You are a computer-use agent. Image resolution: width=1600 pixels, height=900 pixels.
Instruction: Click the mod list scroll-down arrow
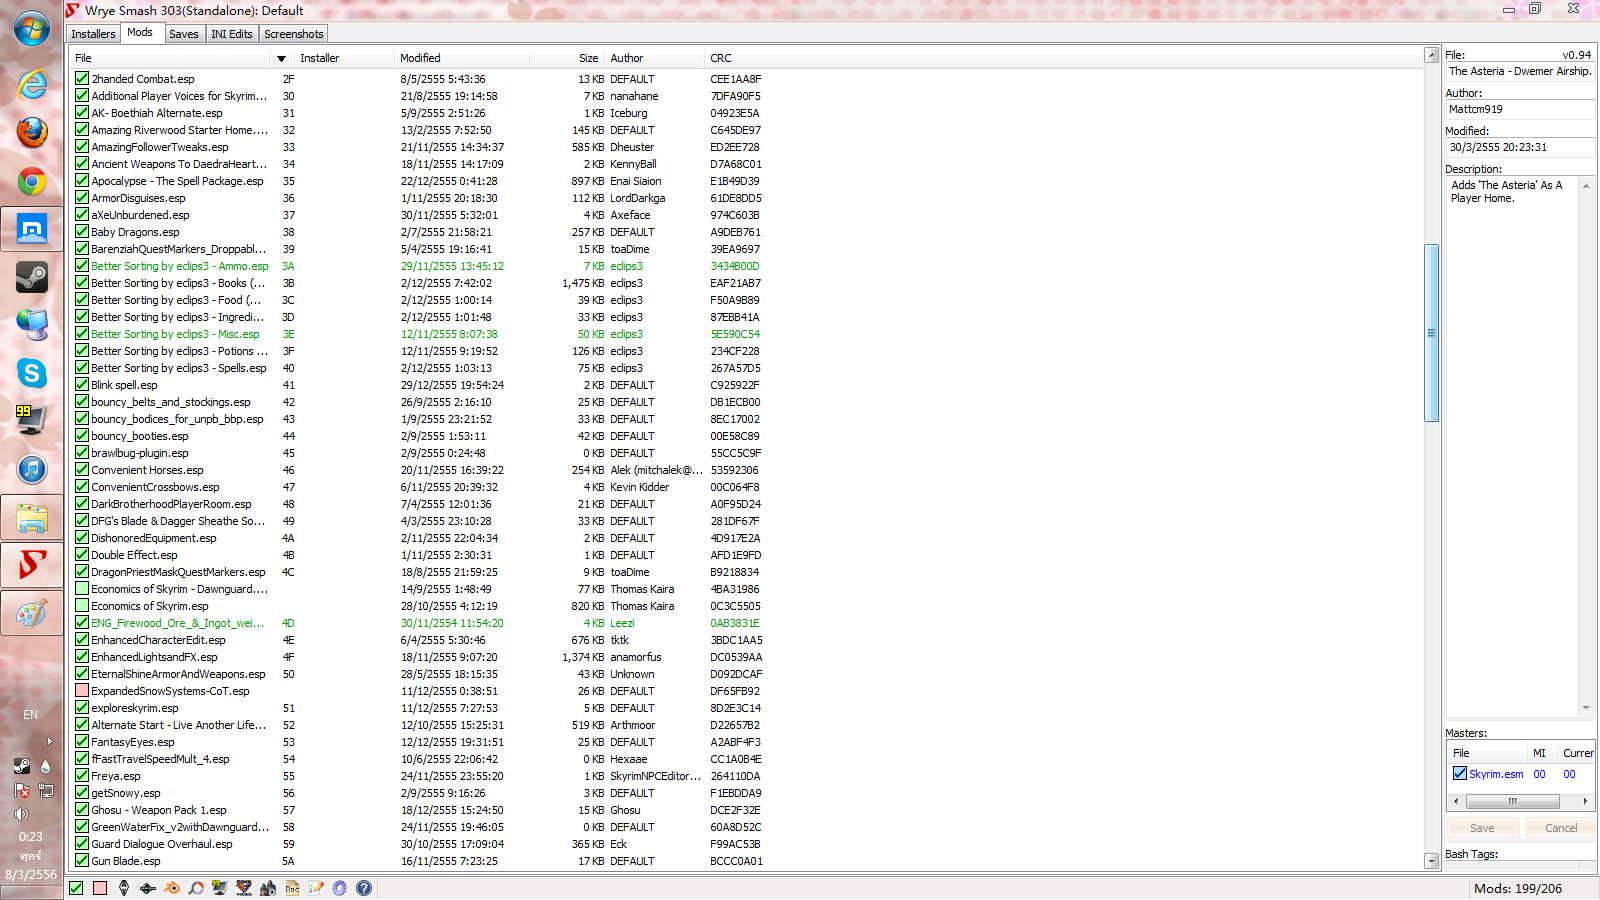click(1432, 860)
